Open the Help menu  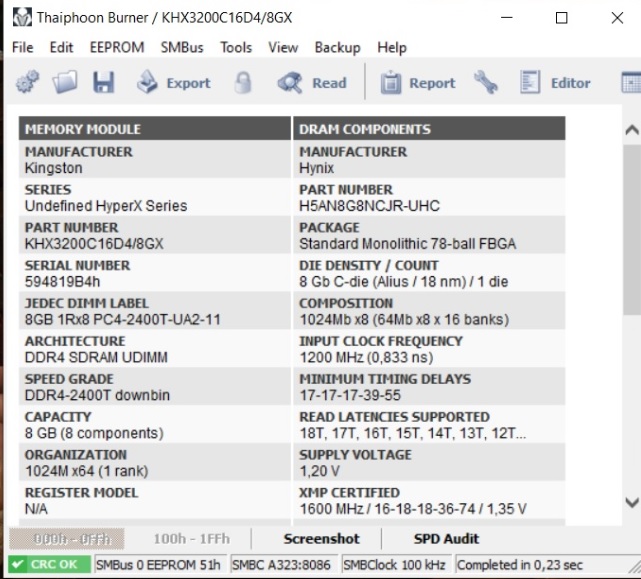point(392,47)
